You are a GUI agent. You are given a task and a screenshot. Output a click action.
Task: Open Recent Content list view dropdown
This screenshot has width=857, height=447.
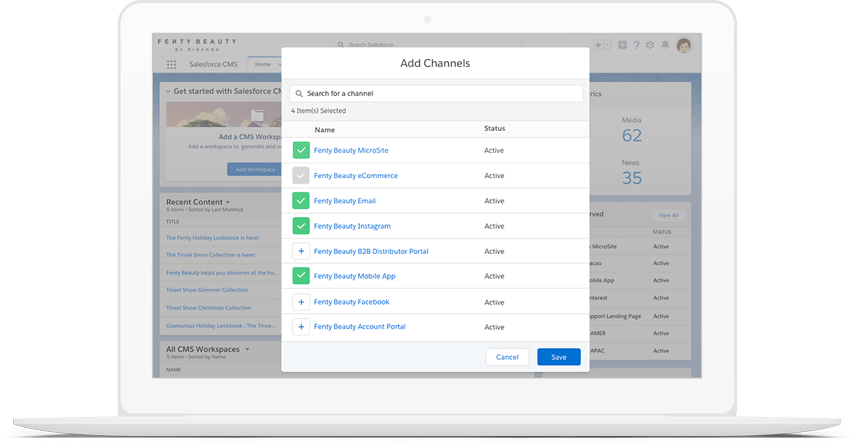[228, 202]
